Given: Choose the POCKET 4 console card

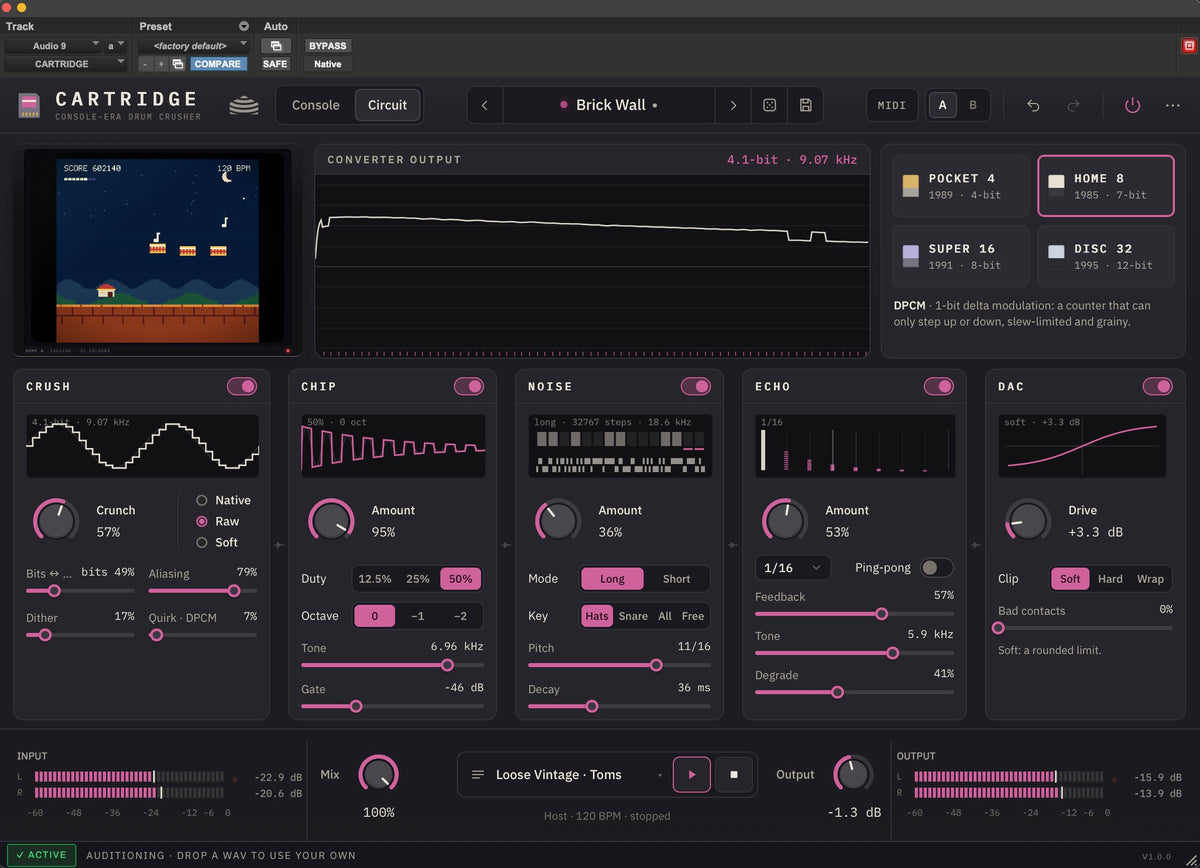Looking at the screenshot, I should tap(961, 186).
